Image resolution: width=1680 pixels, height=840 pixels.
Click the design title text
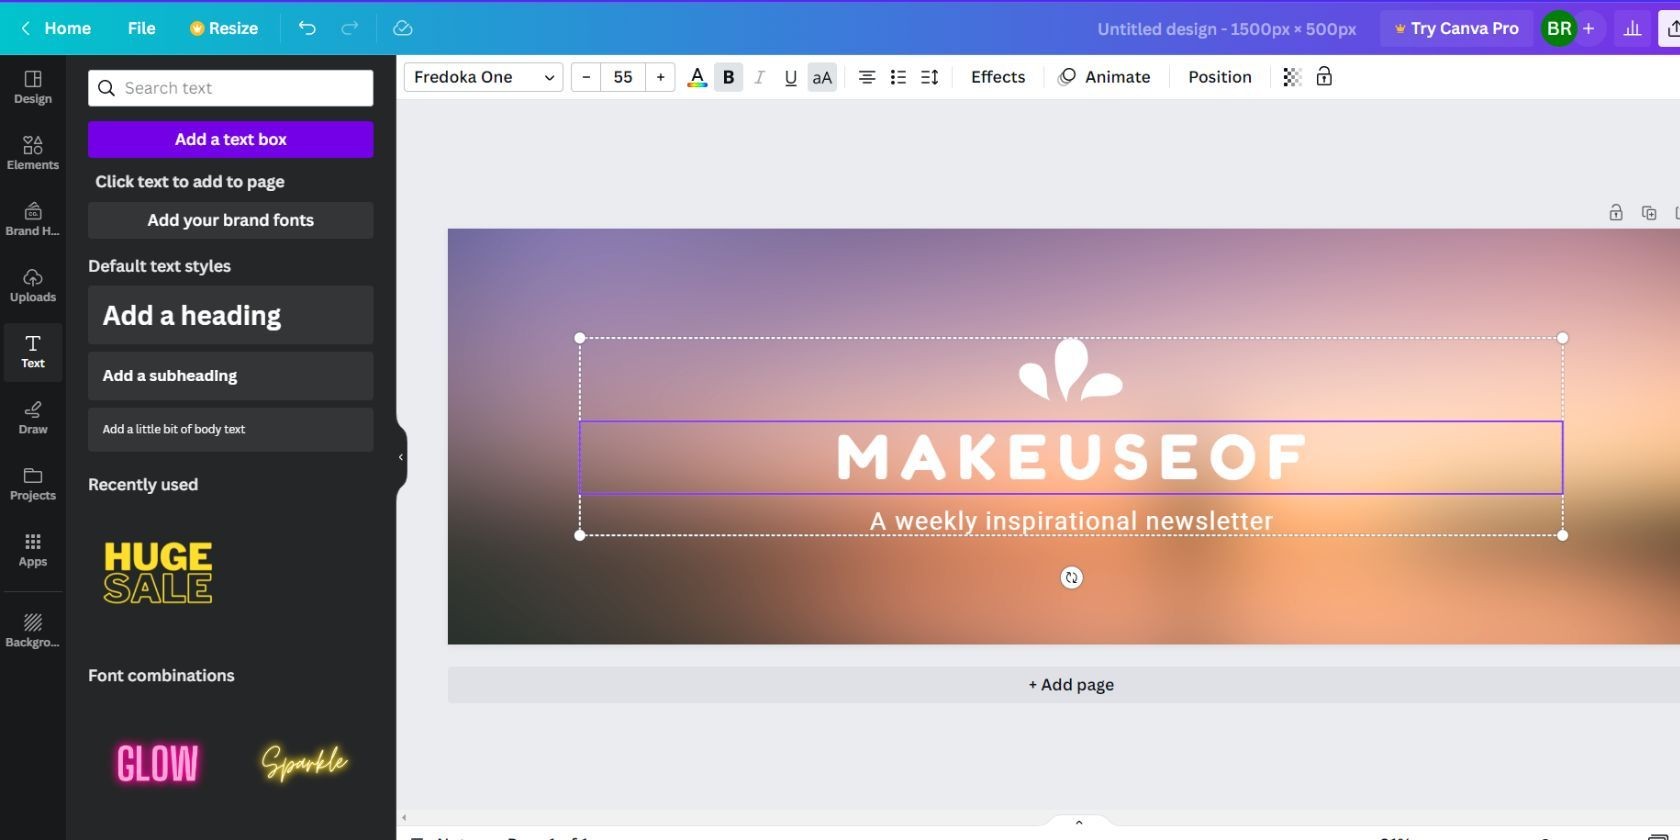point(1226,29)
